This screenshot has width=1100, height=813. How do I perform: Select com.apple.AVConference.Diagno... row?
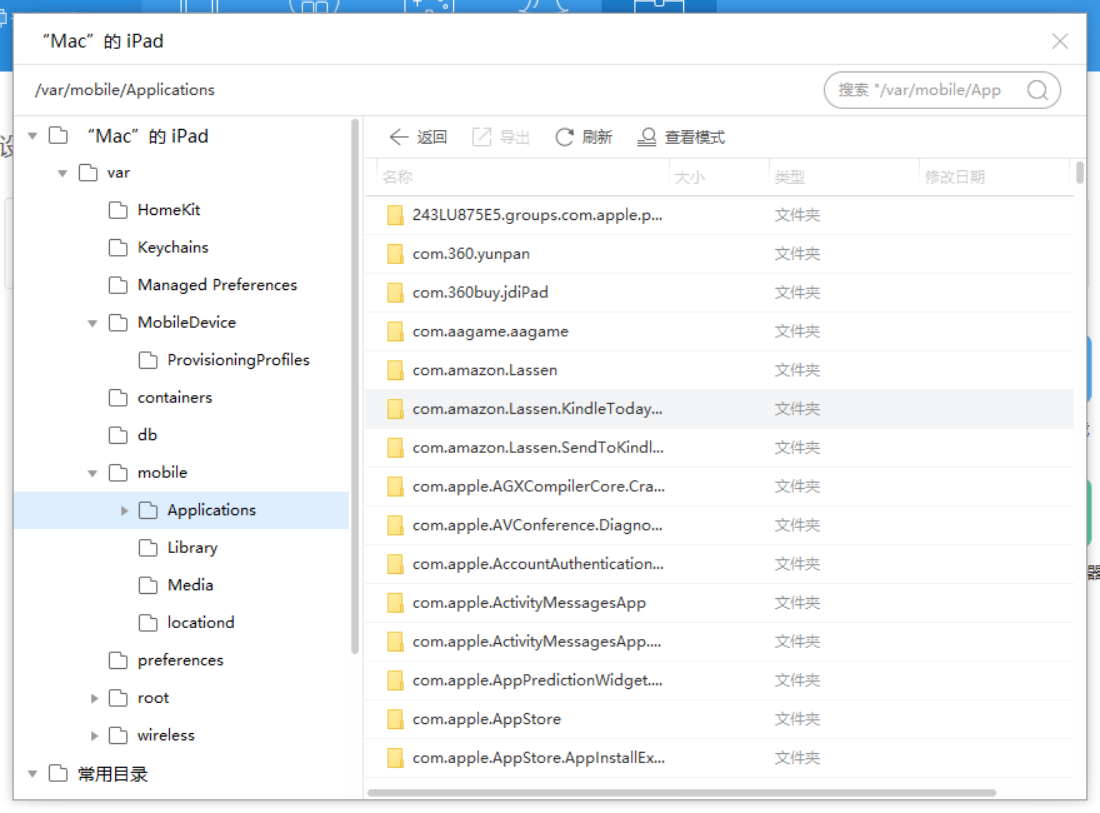(719, 525)
